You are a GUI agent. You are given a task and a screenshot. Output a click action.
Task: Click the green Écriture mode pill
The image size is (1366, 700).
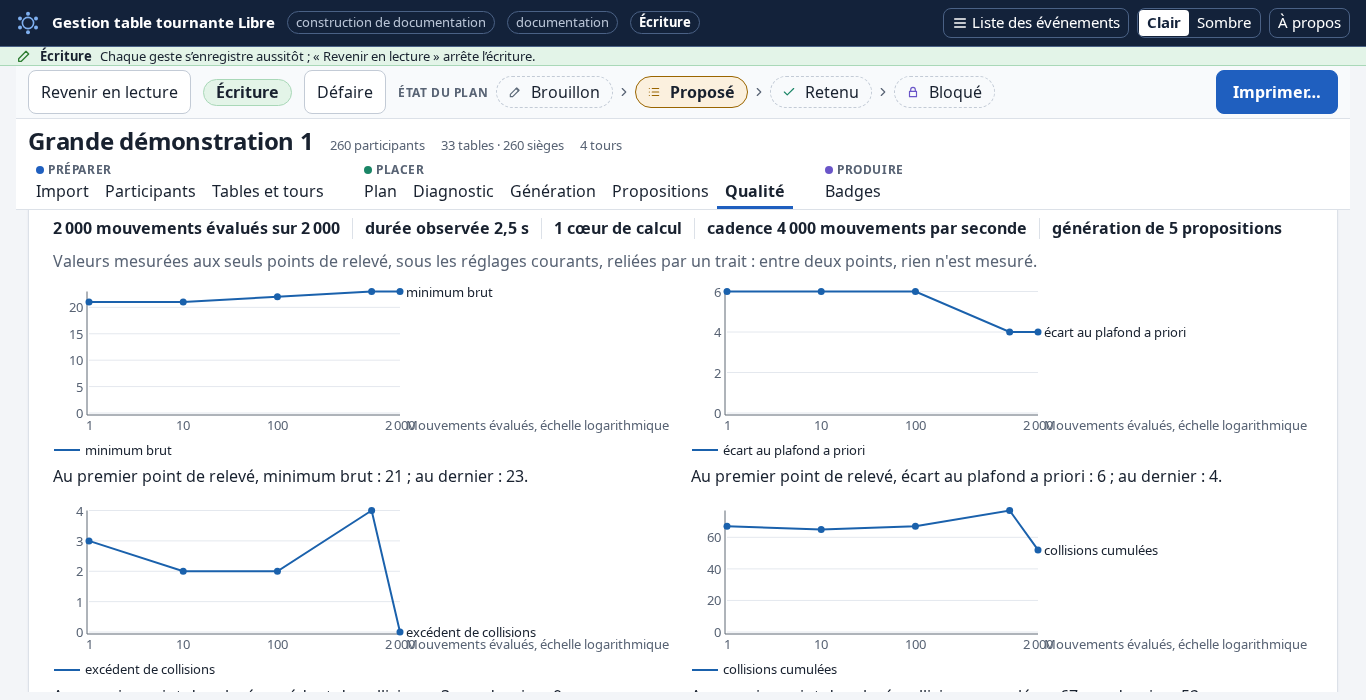(247, 92)
